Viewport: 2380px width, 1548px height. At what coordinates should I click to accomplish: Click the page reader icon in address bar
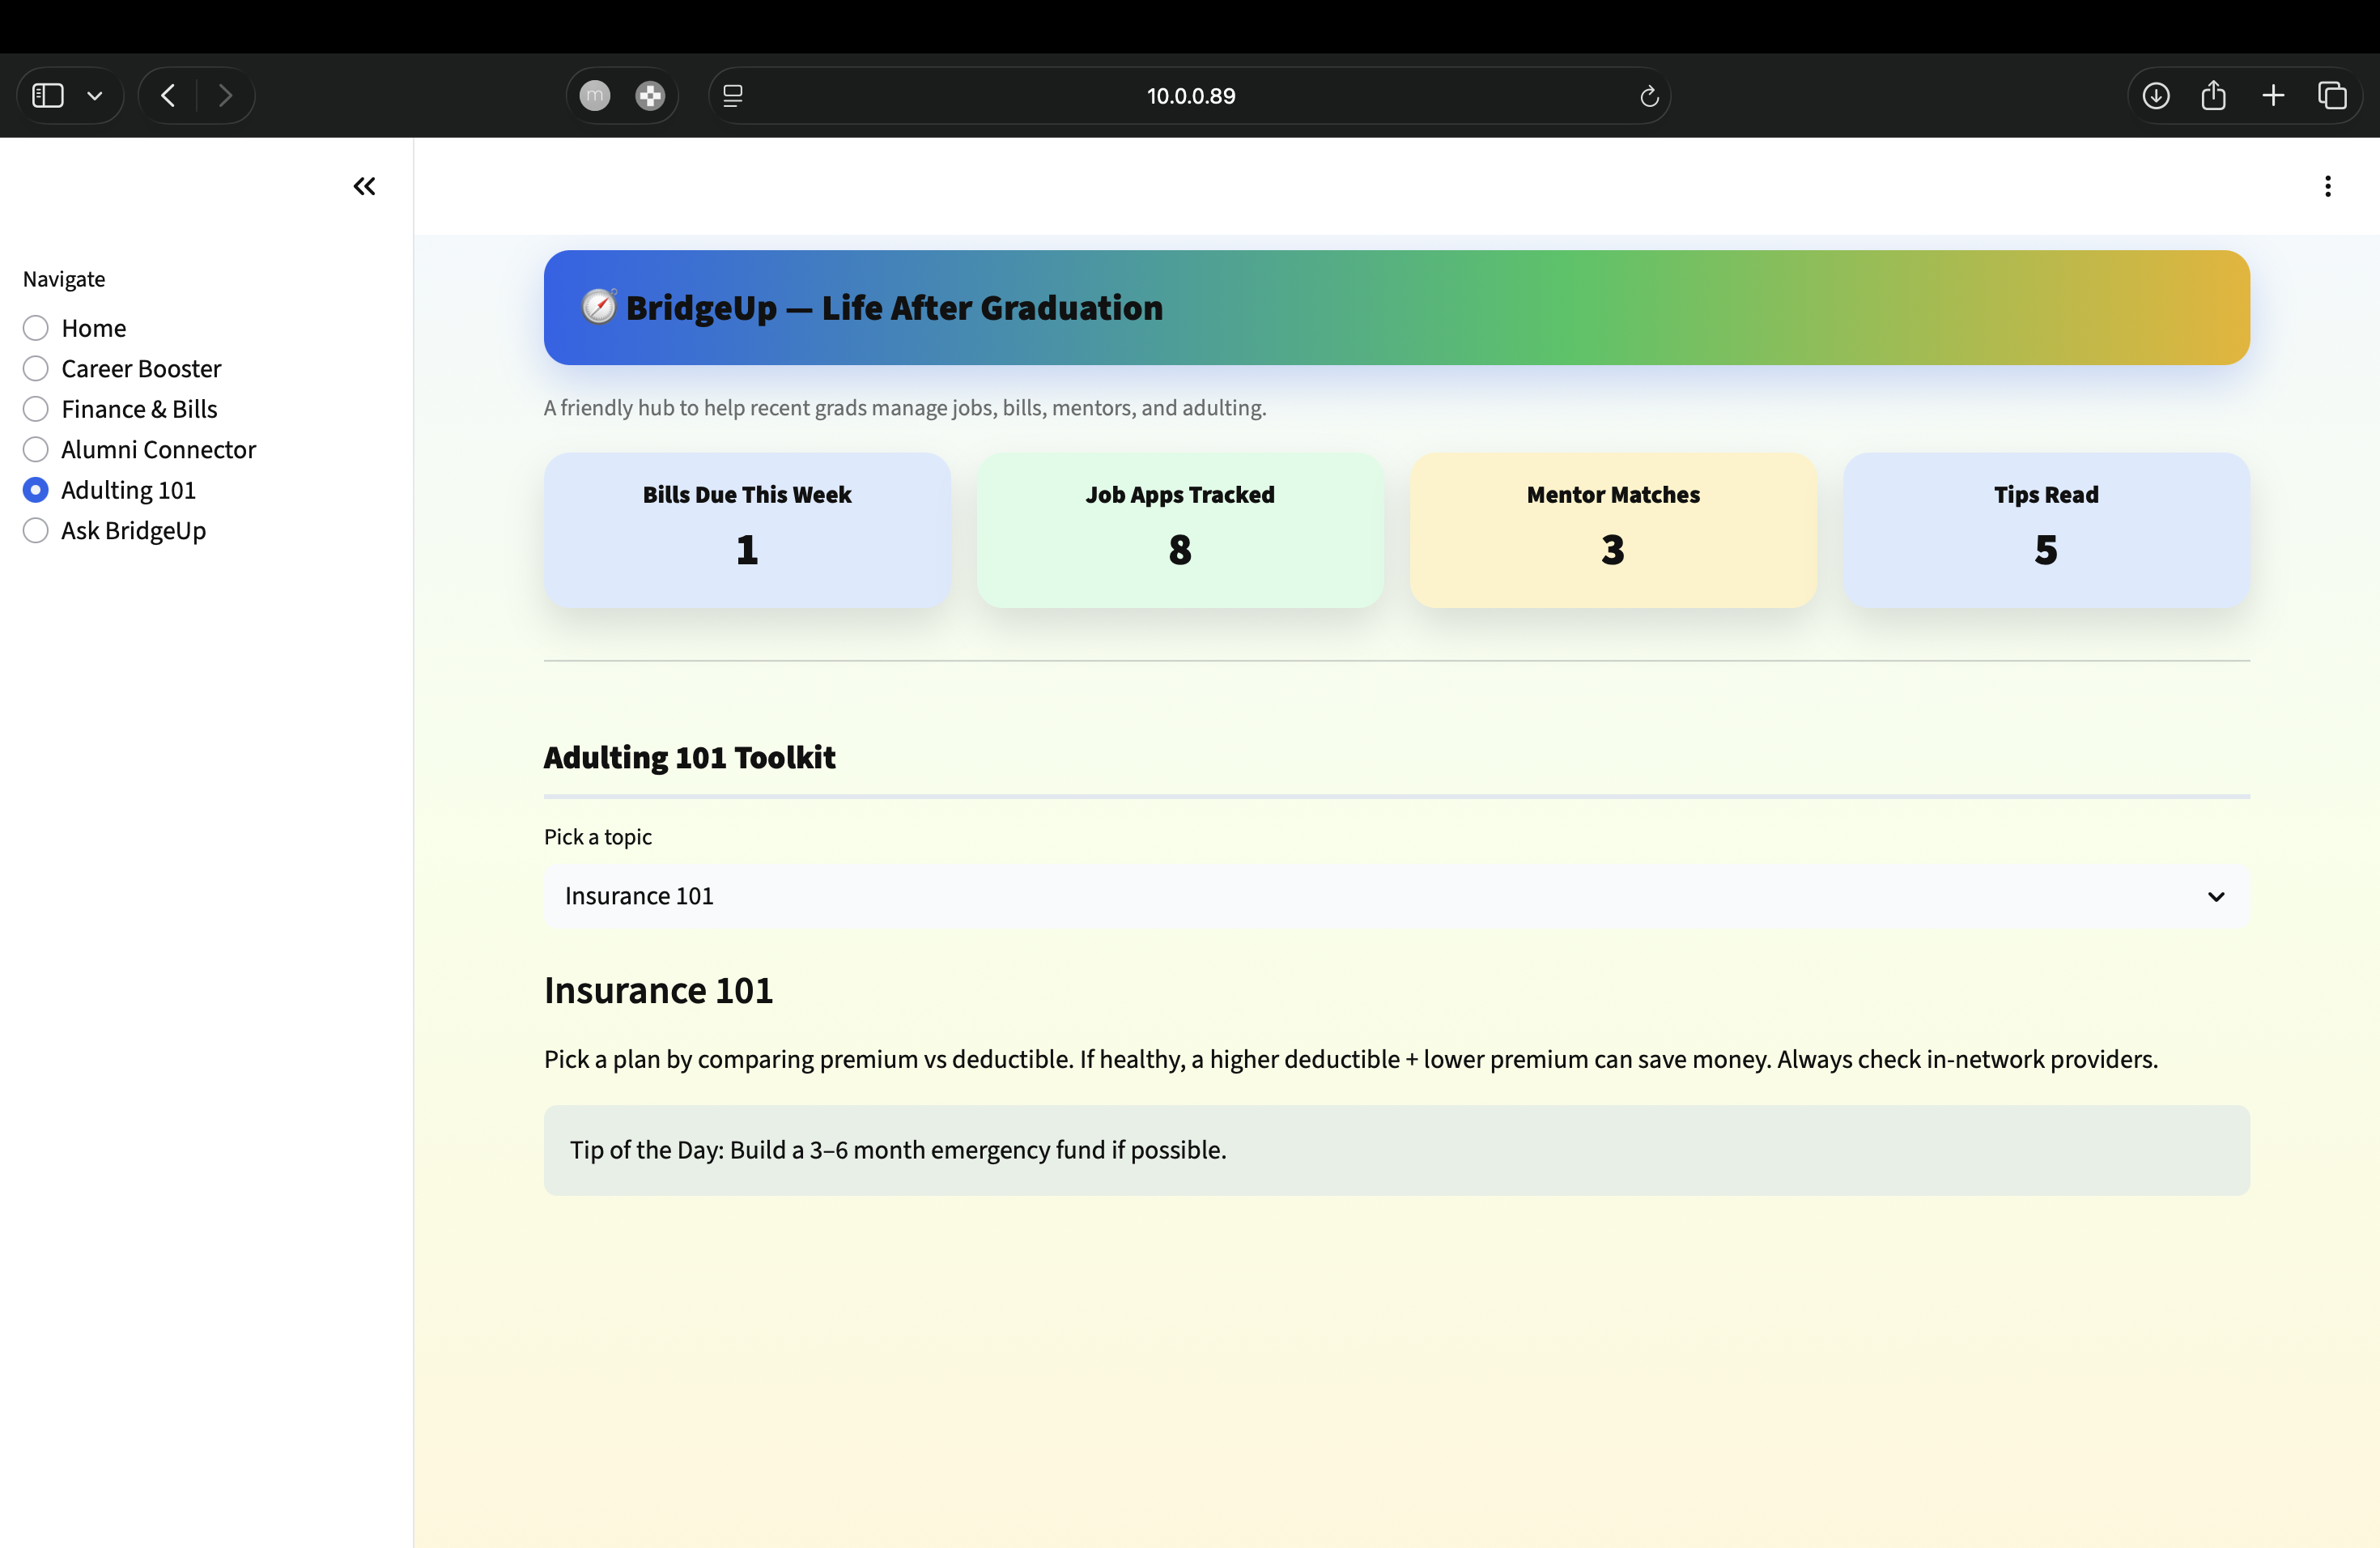(x=733, y=96)
